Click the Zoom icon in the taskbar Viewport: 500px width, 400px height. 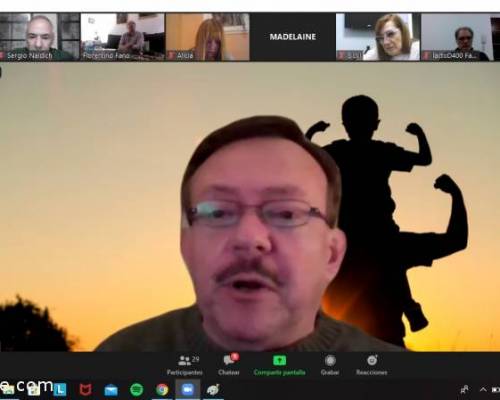click(188, 389)
